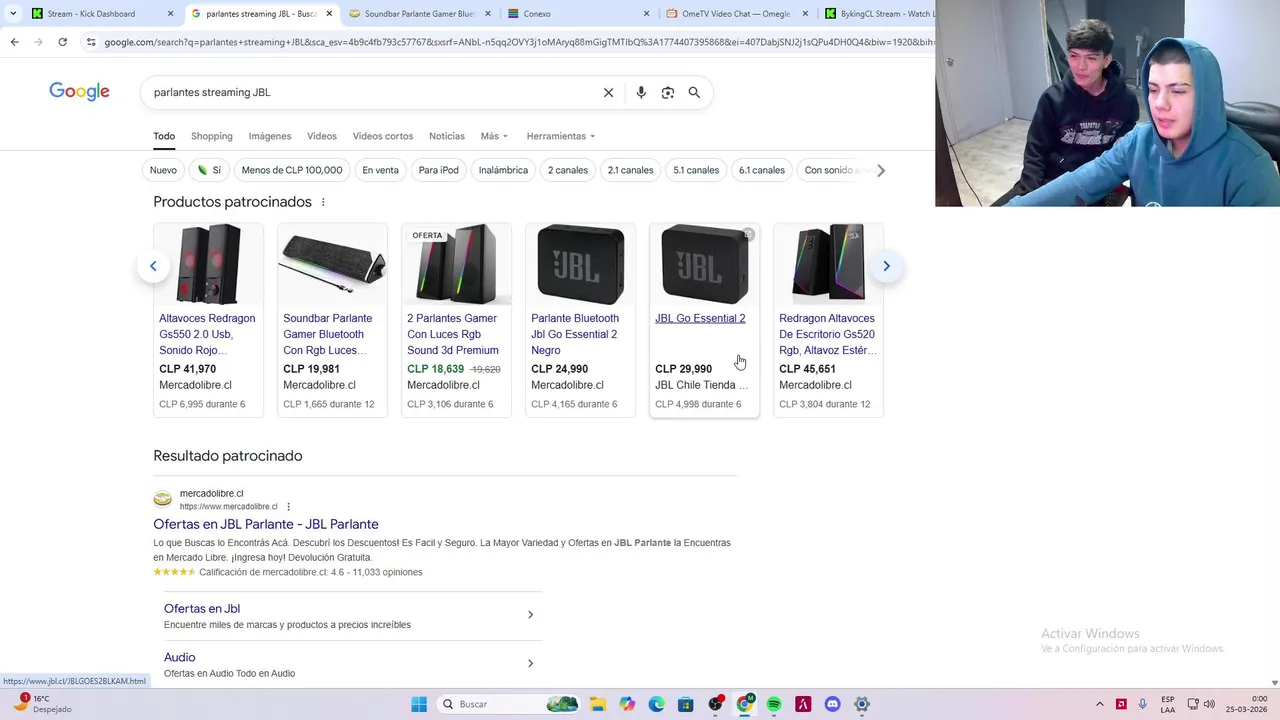Open the Herramientas dropdown

pos(561,136)
